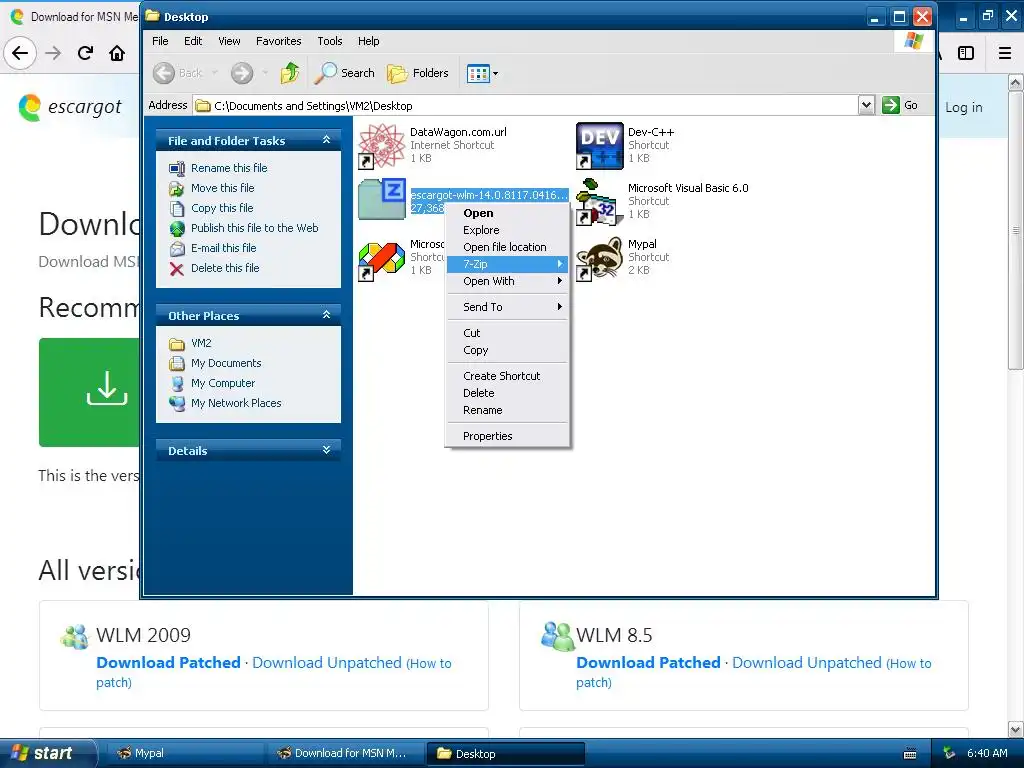
Task: Expand the address bar dropdown
Action: click(x=866, y=105)
